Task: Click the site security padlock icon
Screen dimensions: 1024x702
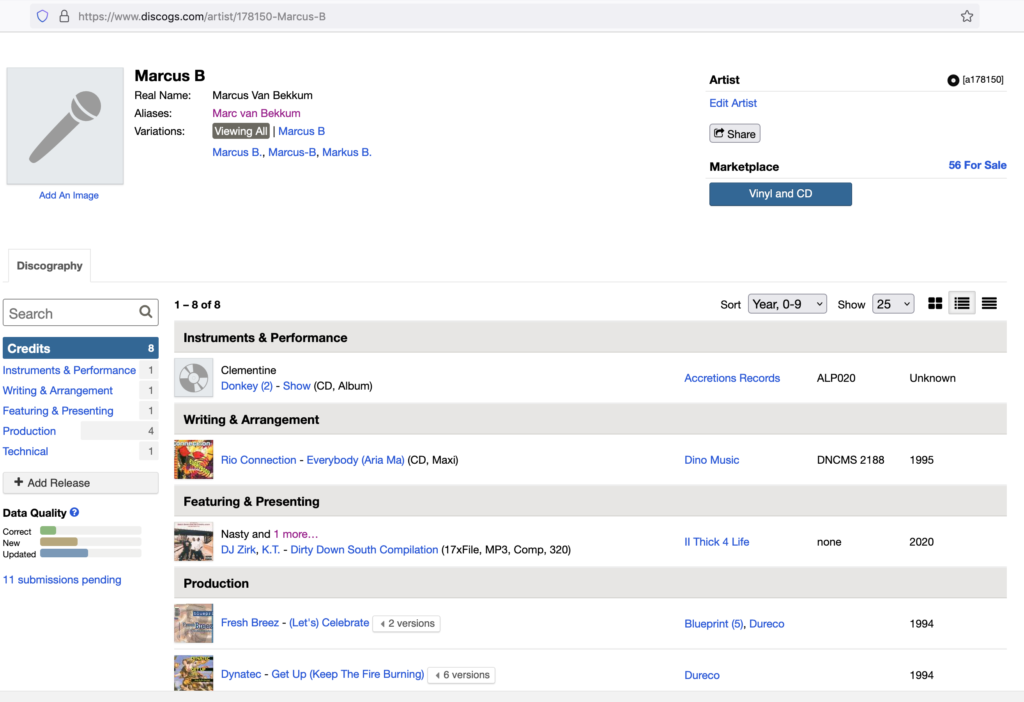Action: pos(64,16)
